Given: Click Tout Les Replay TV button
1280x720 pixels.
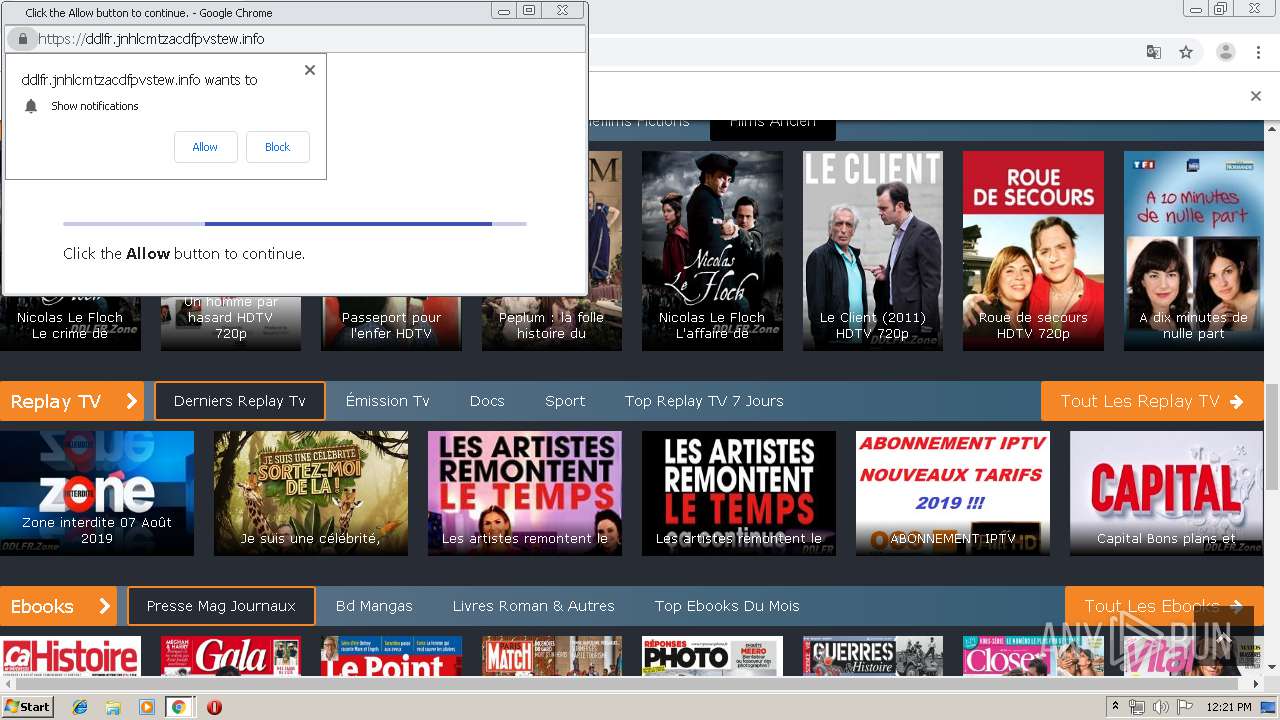Looking at the screenshot, I should 1152,401.
